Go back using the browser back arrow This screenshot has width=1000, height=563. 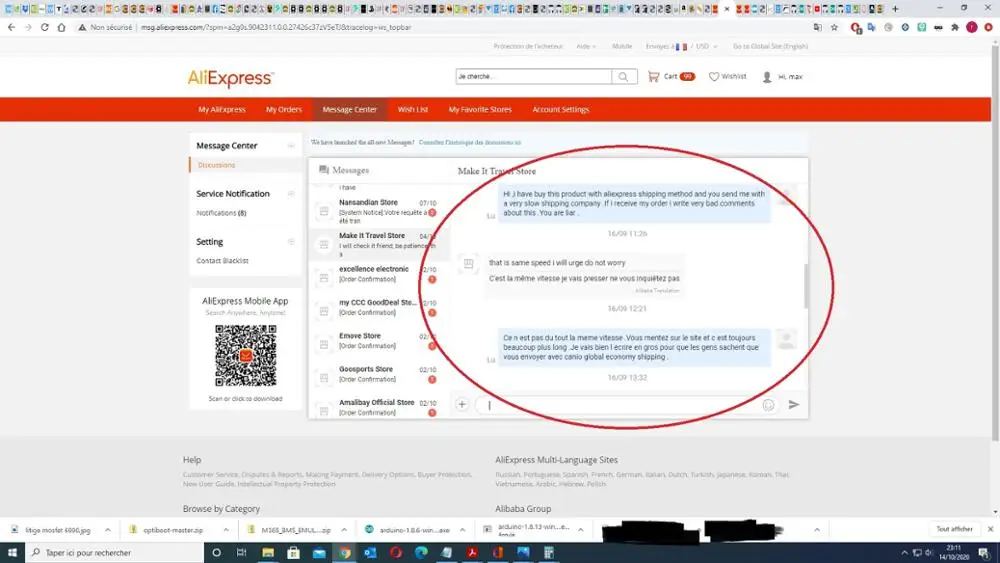click(x=11, y=27)
